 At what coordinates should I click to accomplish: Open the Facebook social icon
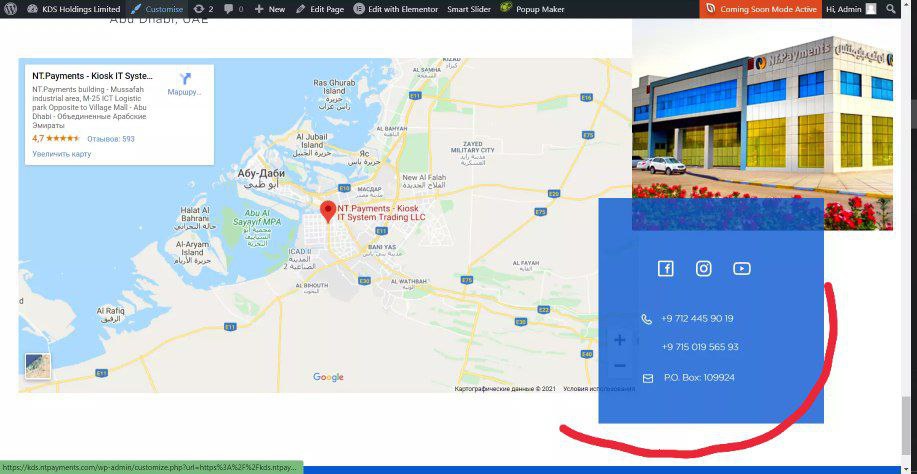coord(666,268)
